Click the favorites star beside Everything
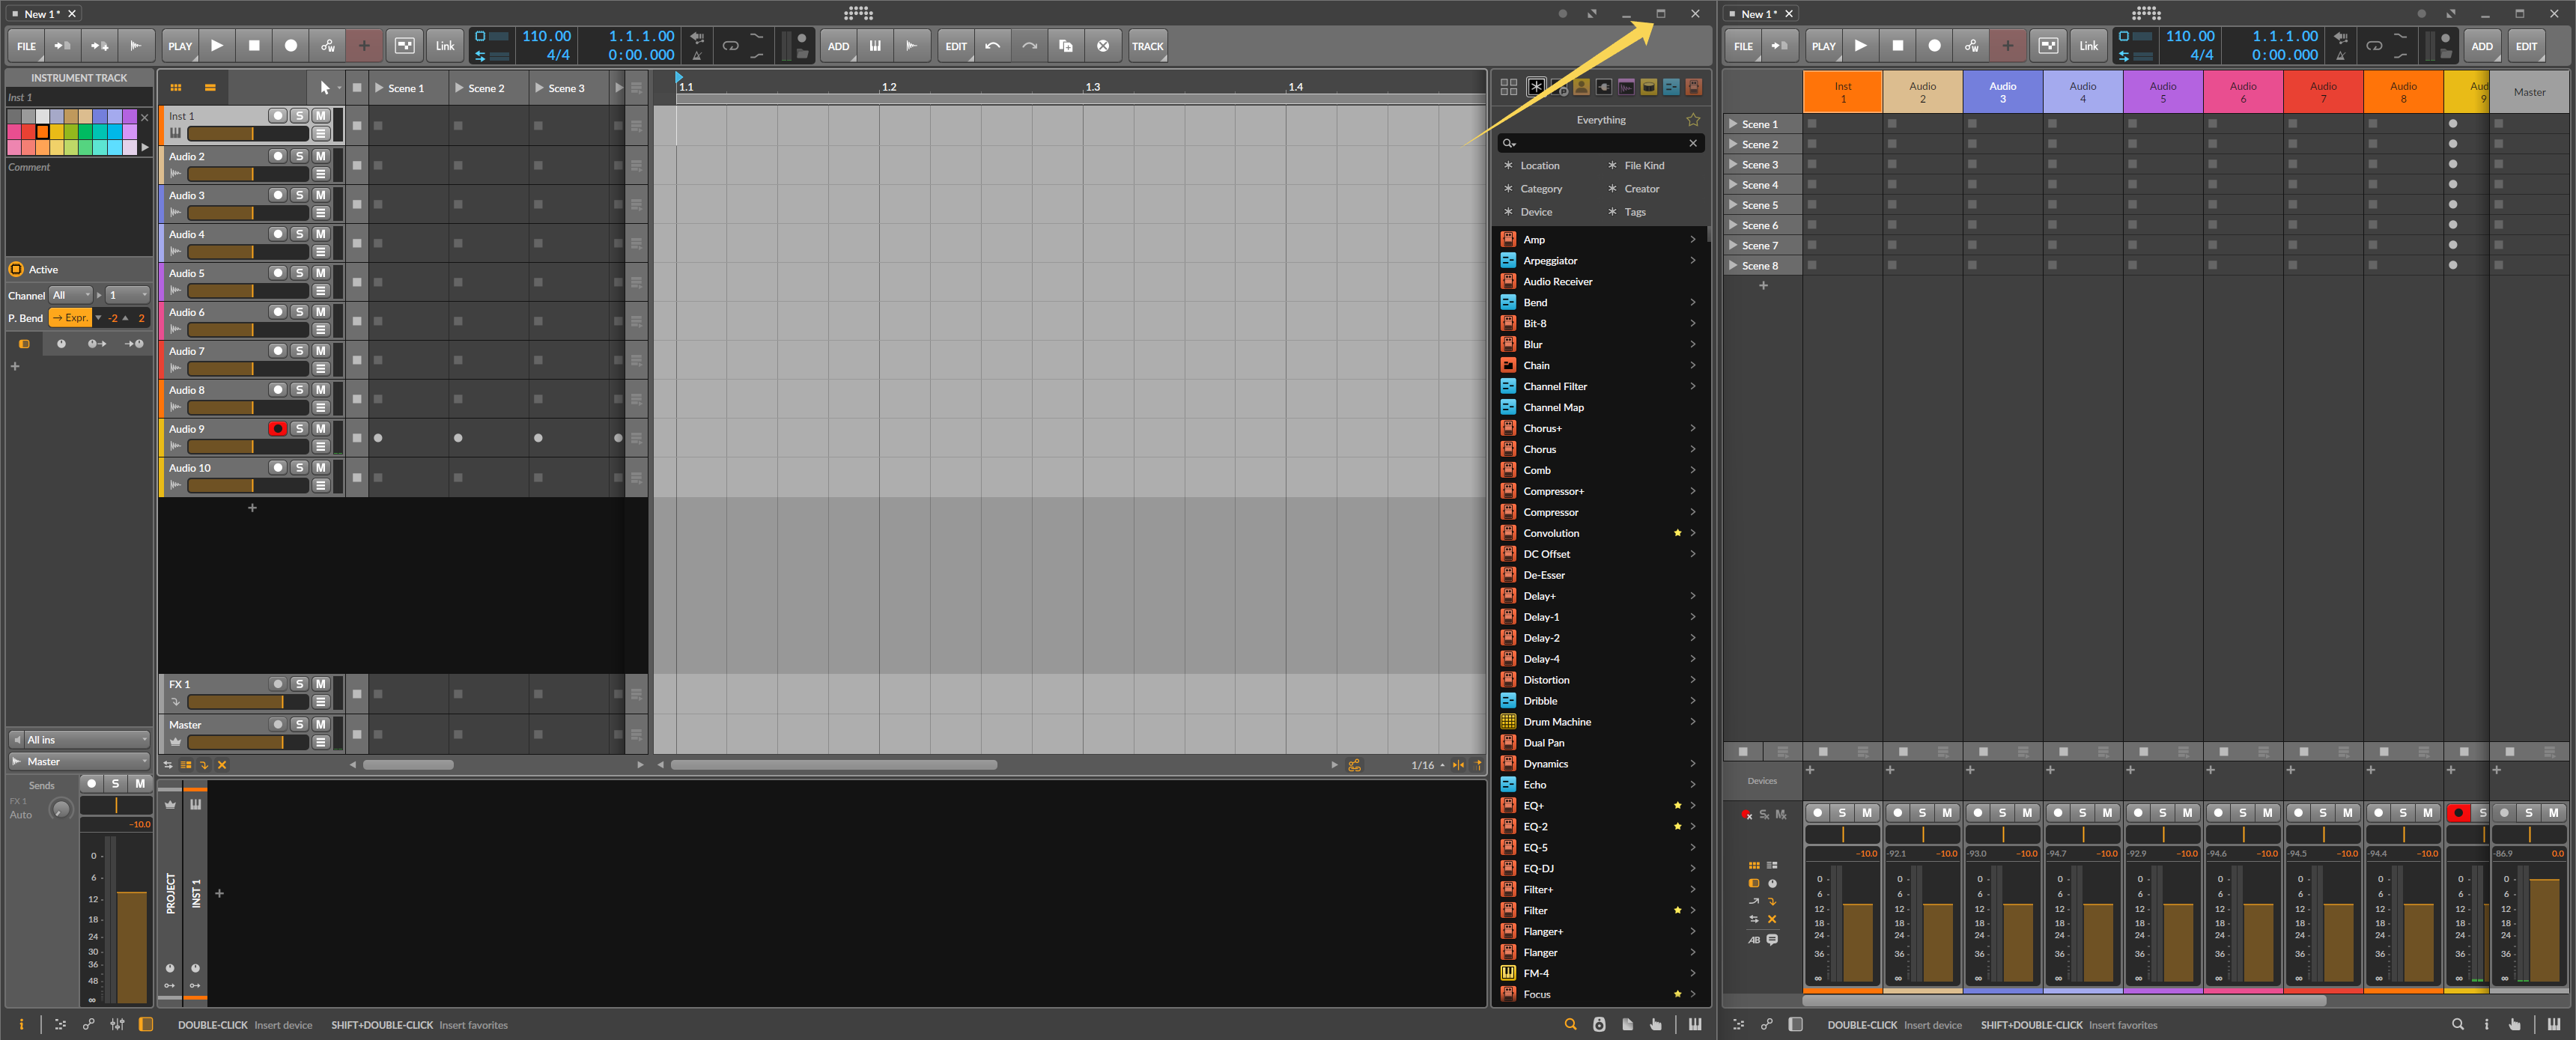This screenshot has width=2576, height=1040. [x=1693, y=120]
